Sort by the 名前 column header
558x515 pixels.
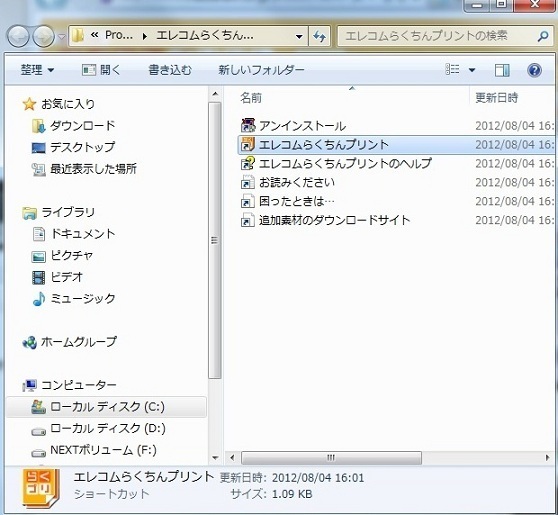[x=251, y=98]
